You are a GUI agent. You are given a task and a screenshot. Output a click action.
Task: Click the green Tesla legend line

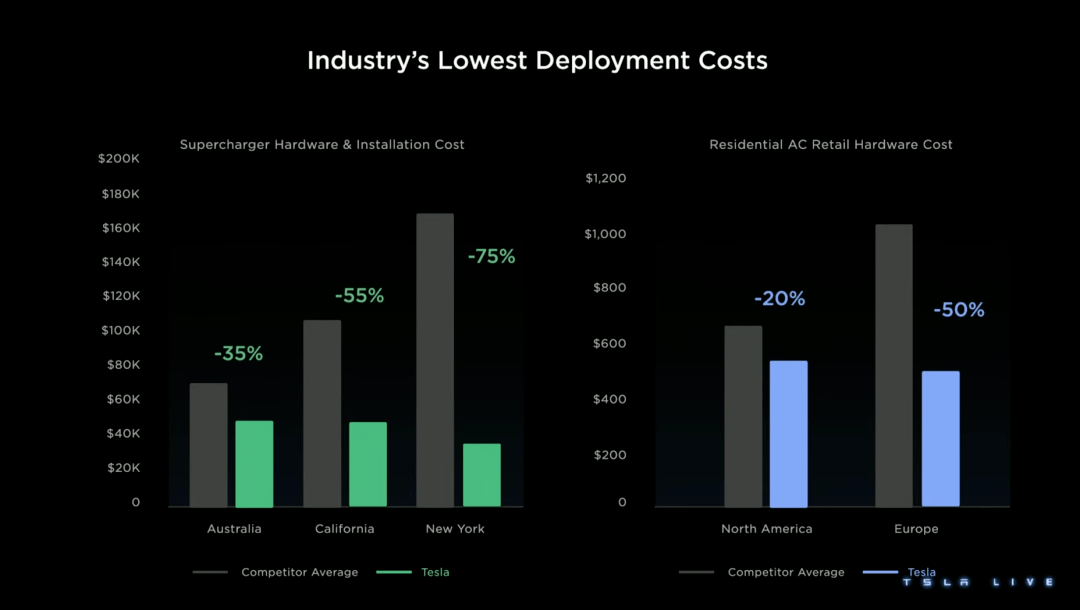pos(394,572)
